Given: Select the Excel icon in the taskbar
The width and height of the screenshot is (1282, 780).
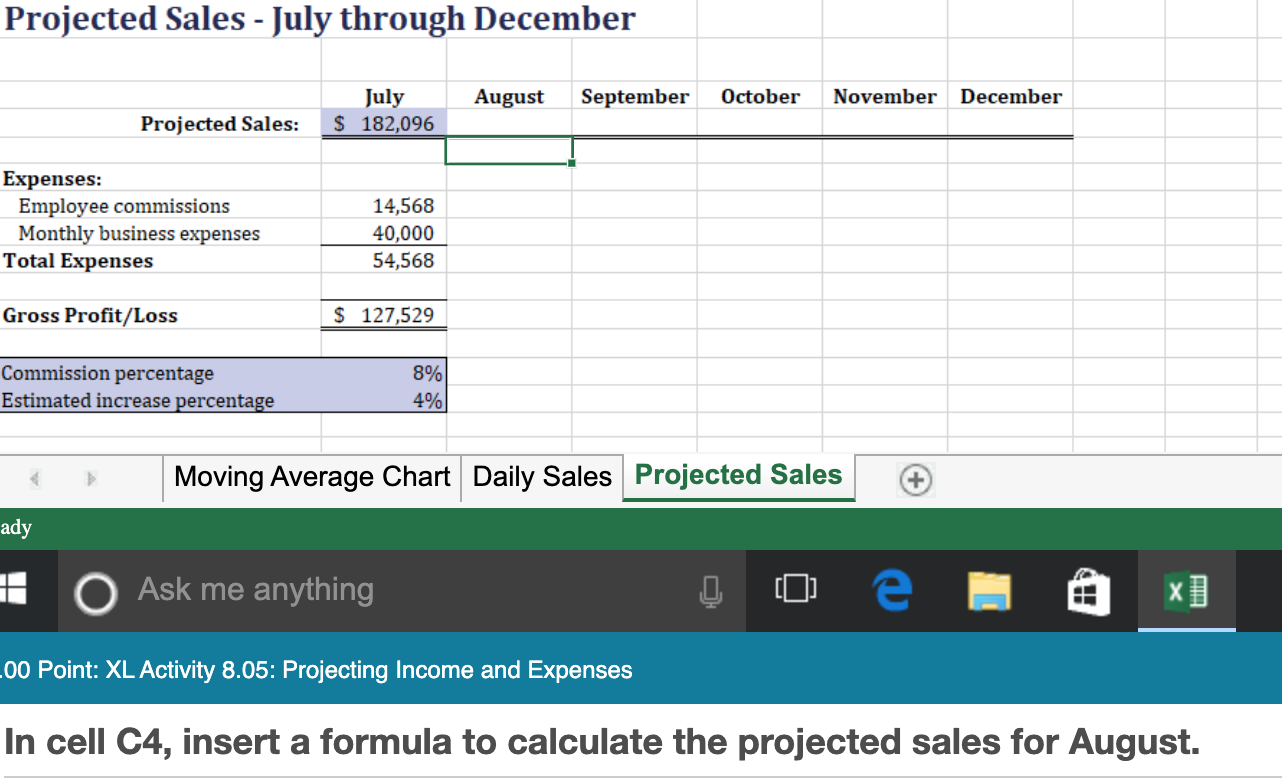Looking at the screenshot, I should [x=1186, y=590].
